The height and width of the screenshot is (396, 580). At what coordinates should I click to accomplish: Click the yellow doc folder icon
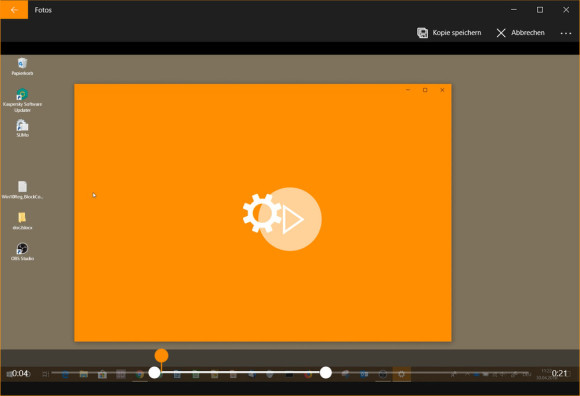(22, 217)
